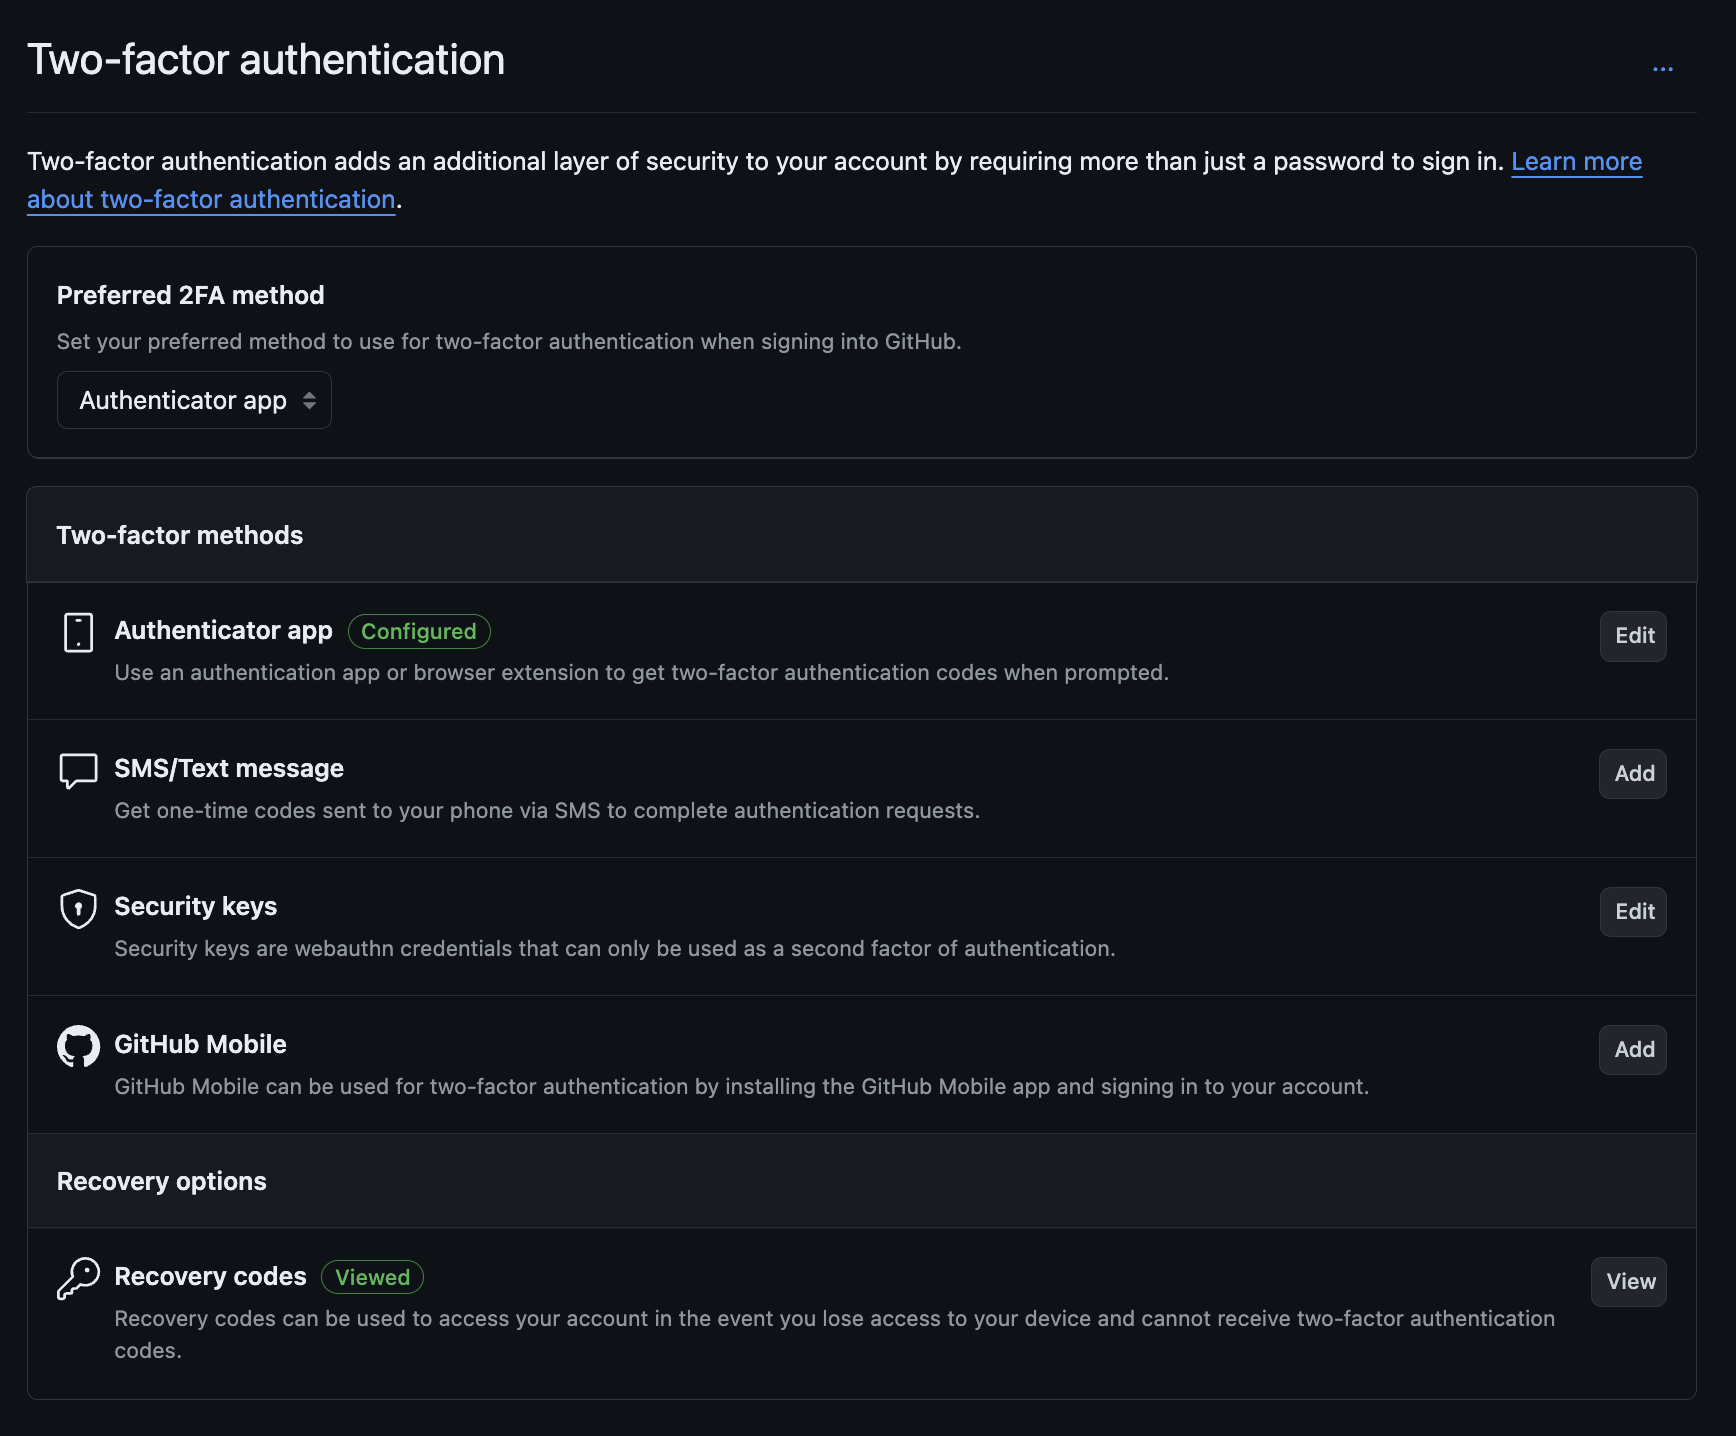Add SMS/Text message method
Screen dimensions: 1736x1436
(x=1633, y=774)
